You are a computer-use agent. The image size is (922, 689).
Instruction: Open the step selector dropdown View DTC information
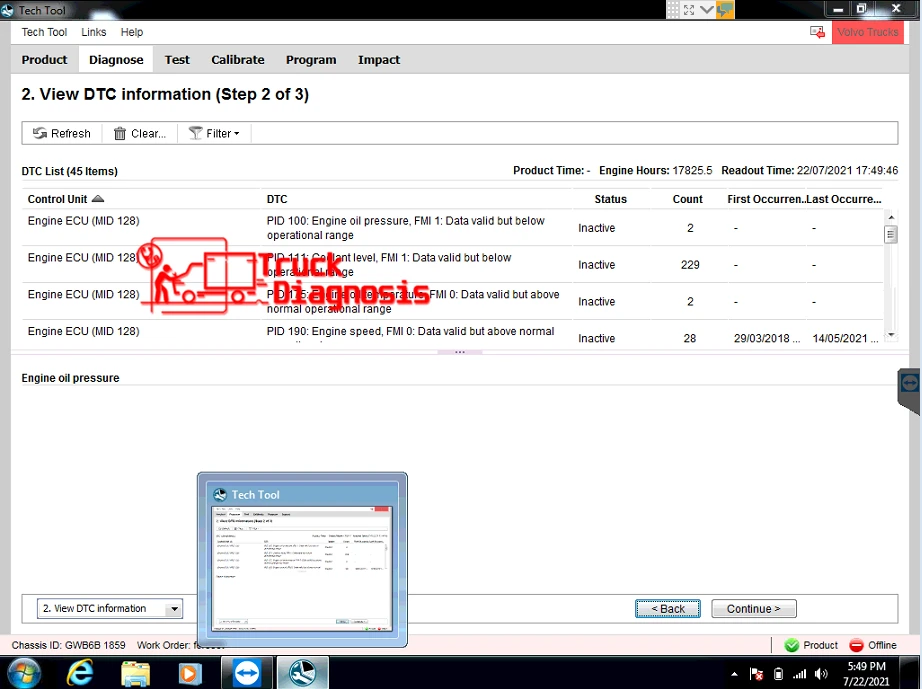point(110,608)
